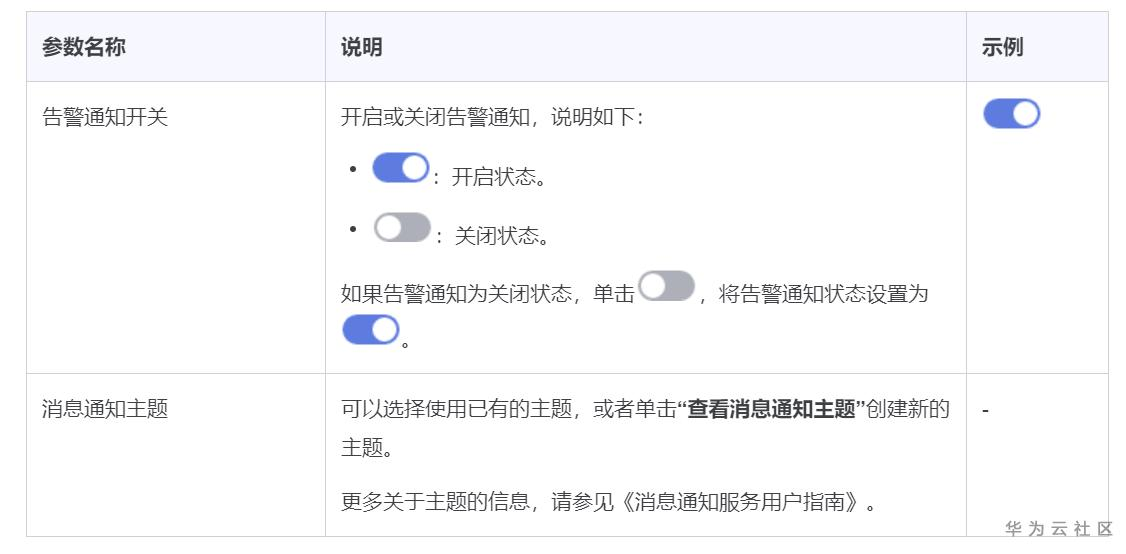Click the 参数名称 column header
1126x554 pixels.
84,47
